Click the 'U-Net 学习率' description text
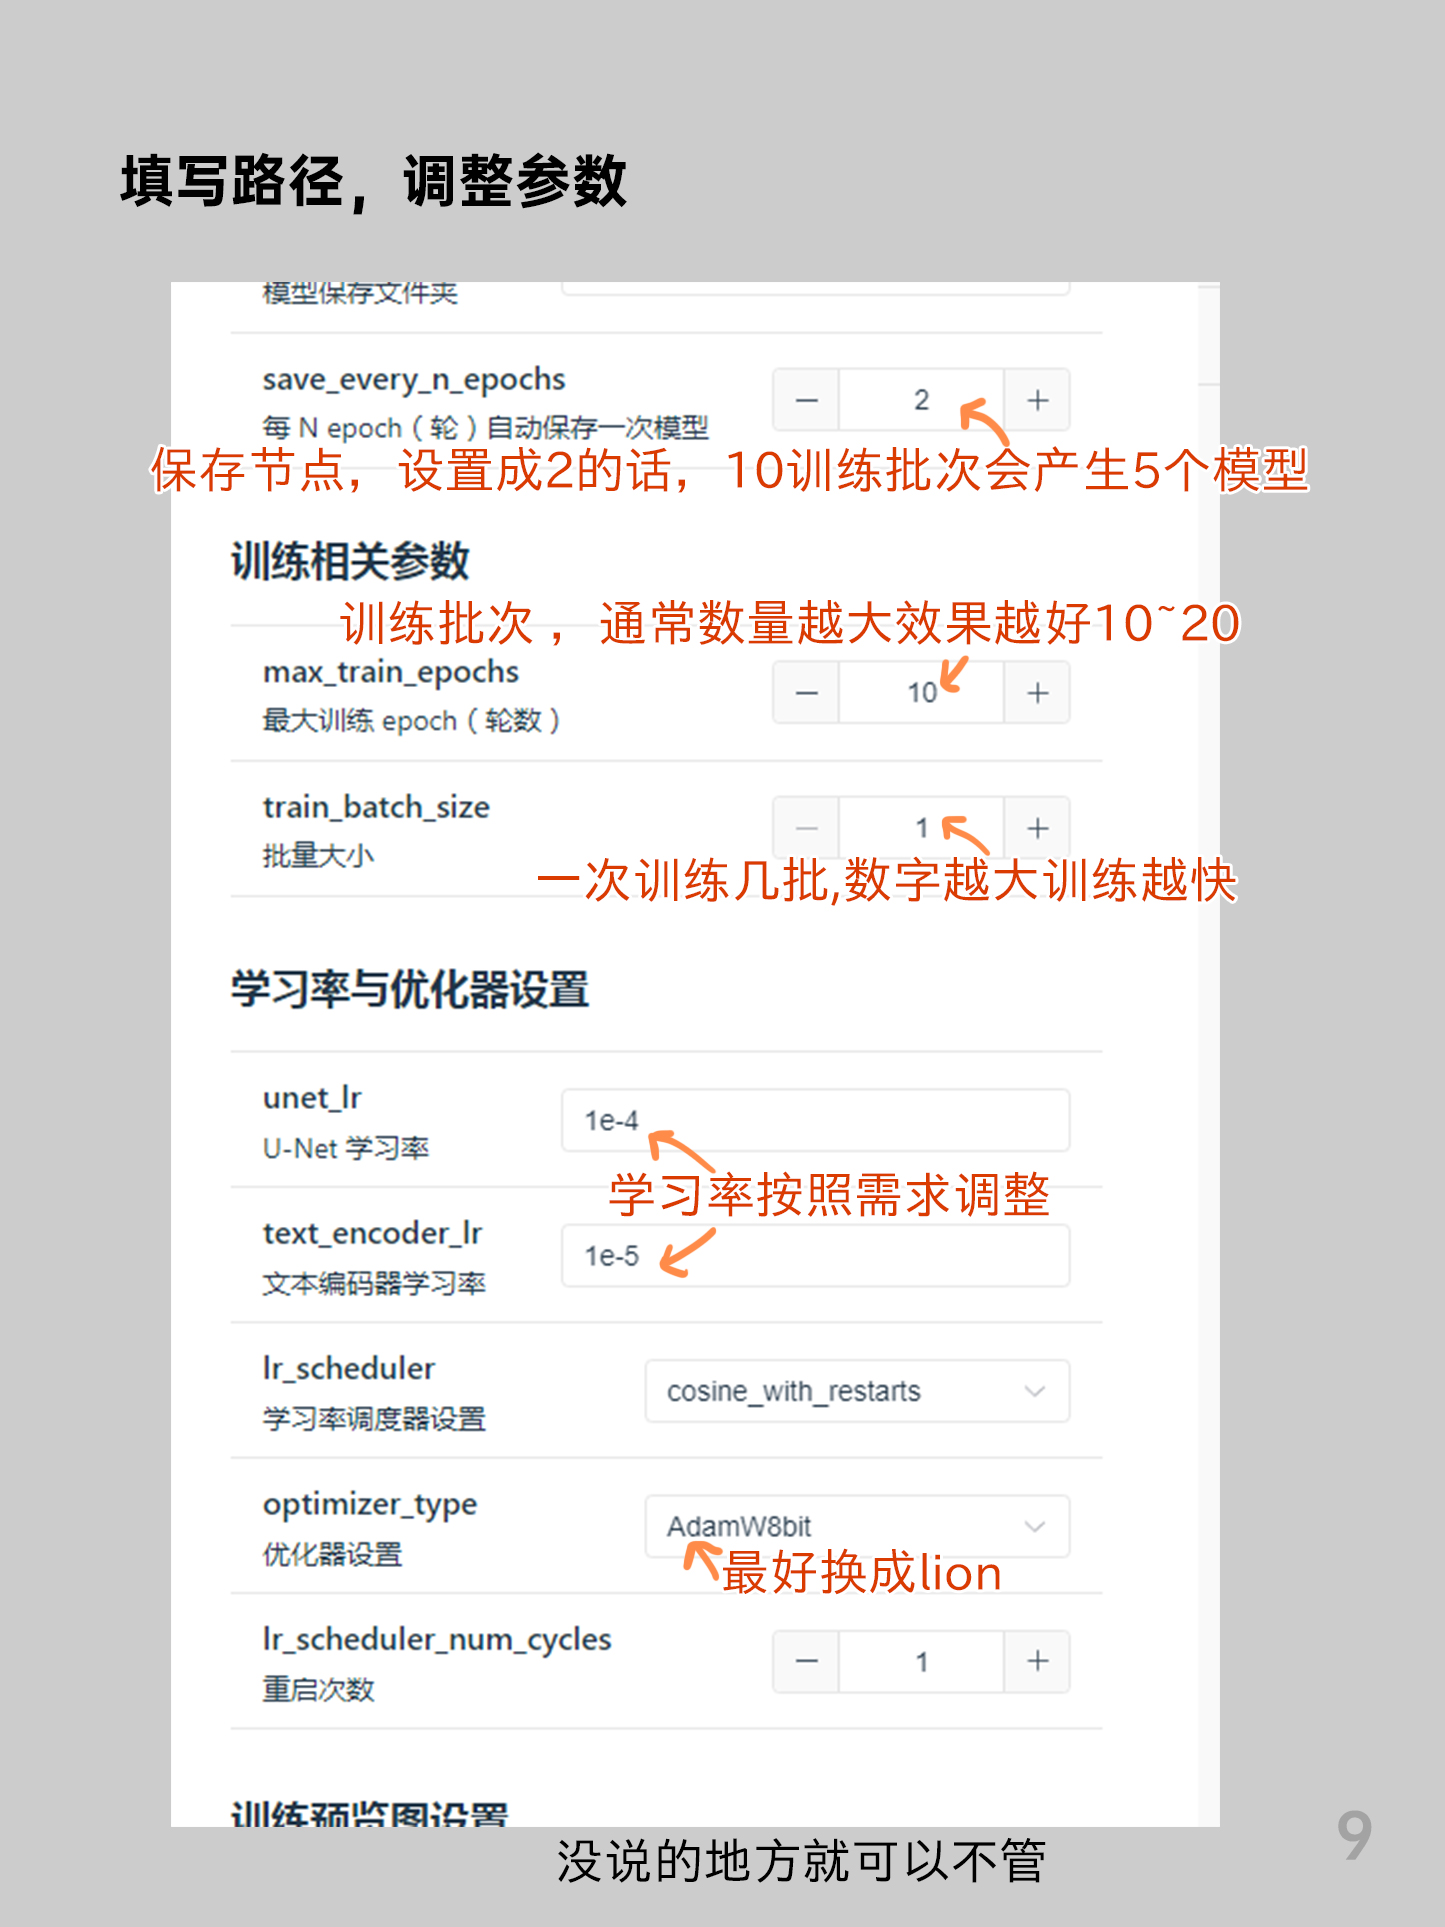This screenshot has height=1927, width=1445. [x=346, y=1148]
